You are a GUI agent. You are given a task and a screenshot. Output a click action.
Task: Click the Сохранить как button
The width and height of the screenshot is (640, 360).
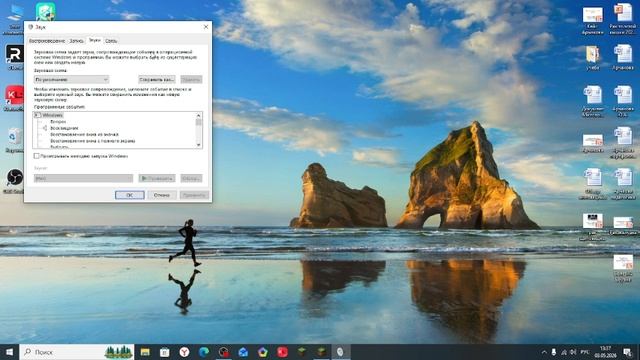click(157, 80)
